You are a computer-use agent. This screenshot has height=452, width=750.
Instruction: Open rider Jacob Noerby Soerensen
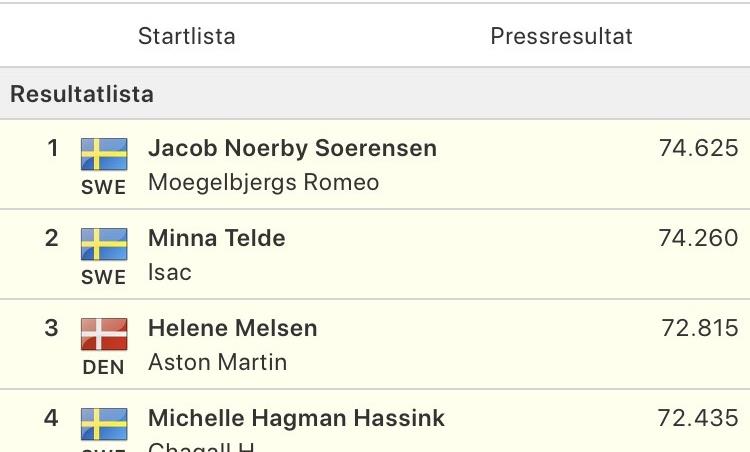click(292, 148)
